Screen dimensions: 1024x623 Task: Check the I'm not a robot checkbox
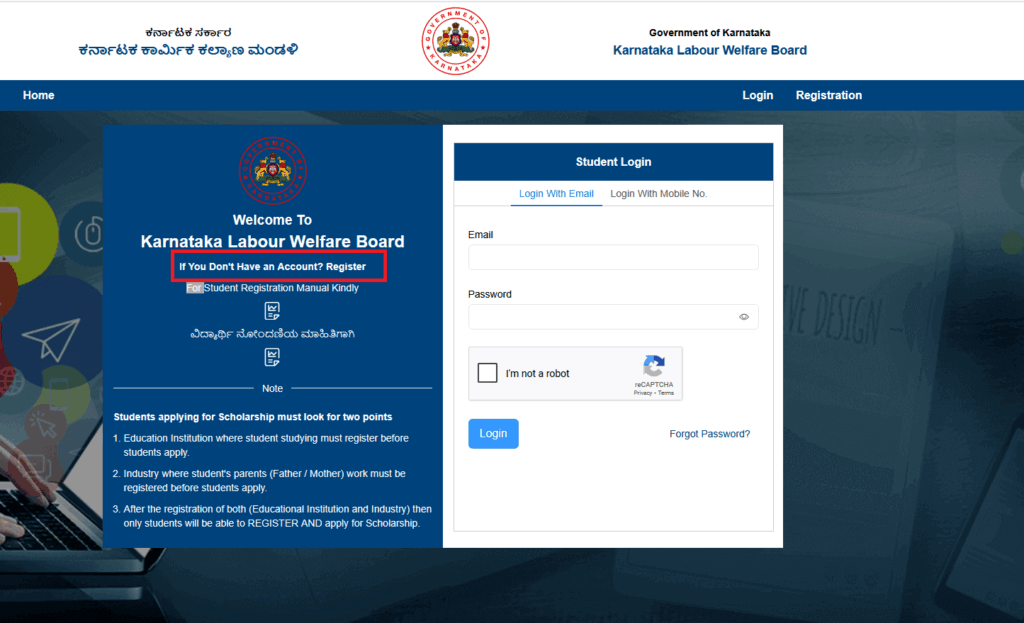(487, 373)
